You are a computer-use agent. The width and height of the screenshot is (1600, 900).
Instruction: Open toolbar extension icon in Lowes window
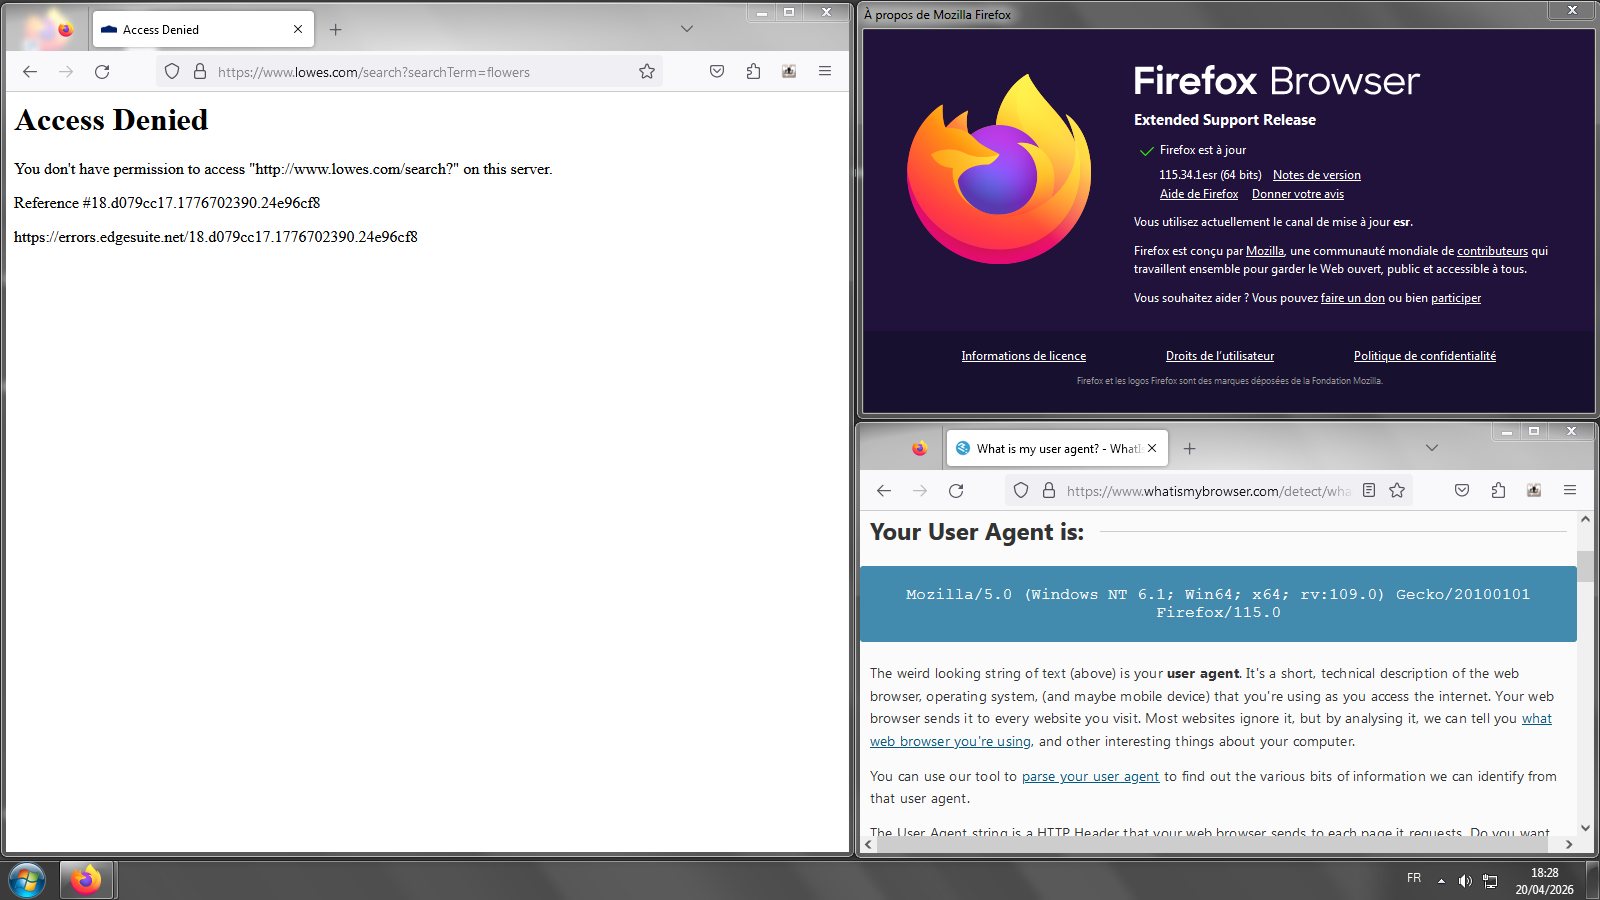(x=789, y=72)
